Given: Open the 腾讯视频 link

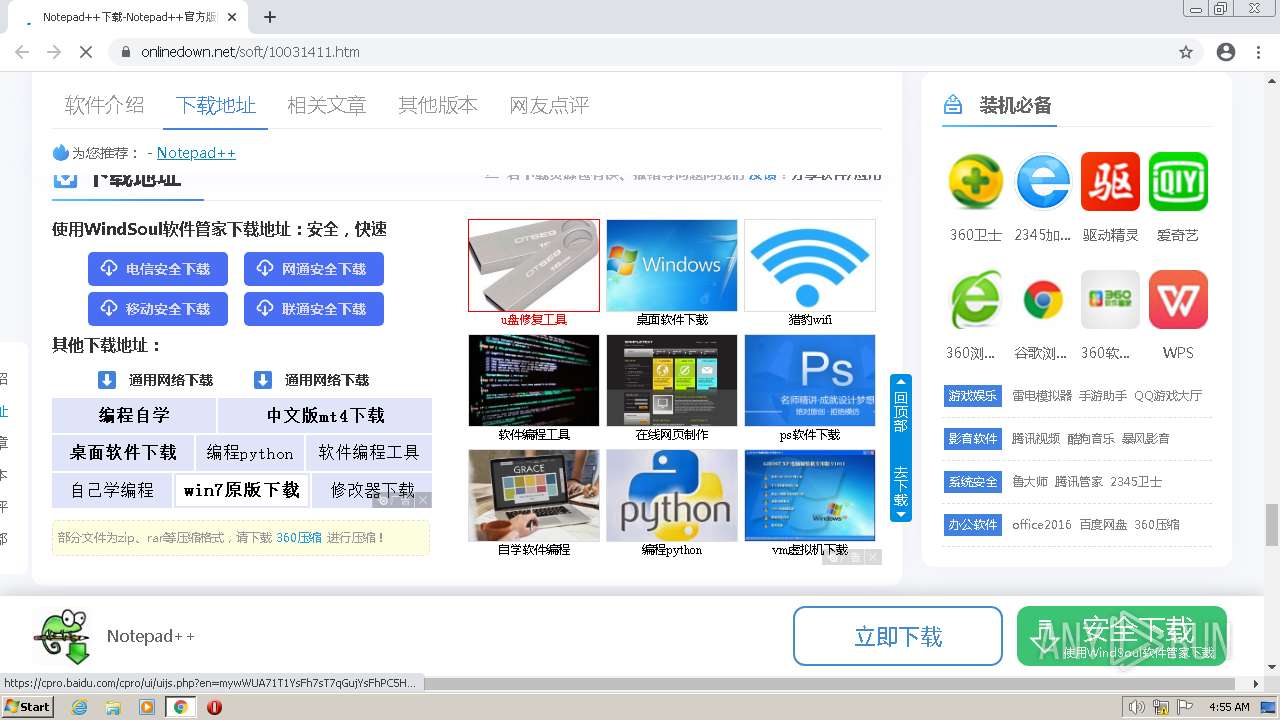Looking at the screenshot, I should pyautogui.click(x=1036, y=439).
